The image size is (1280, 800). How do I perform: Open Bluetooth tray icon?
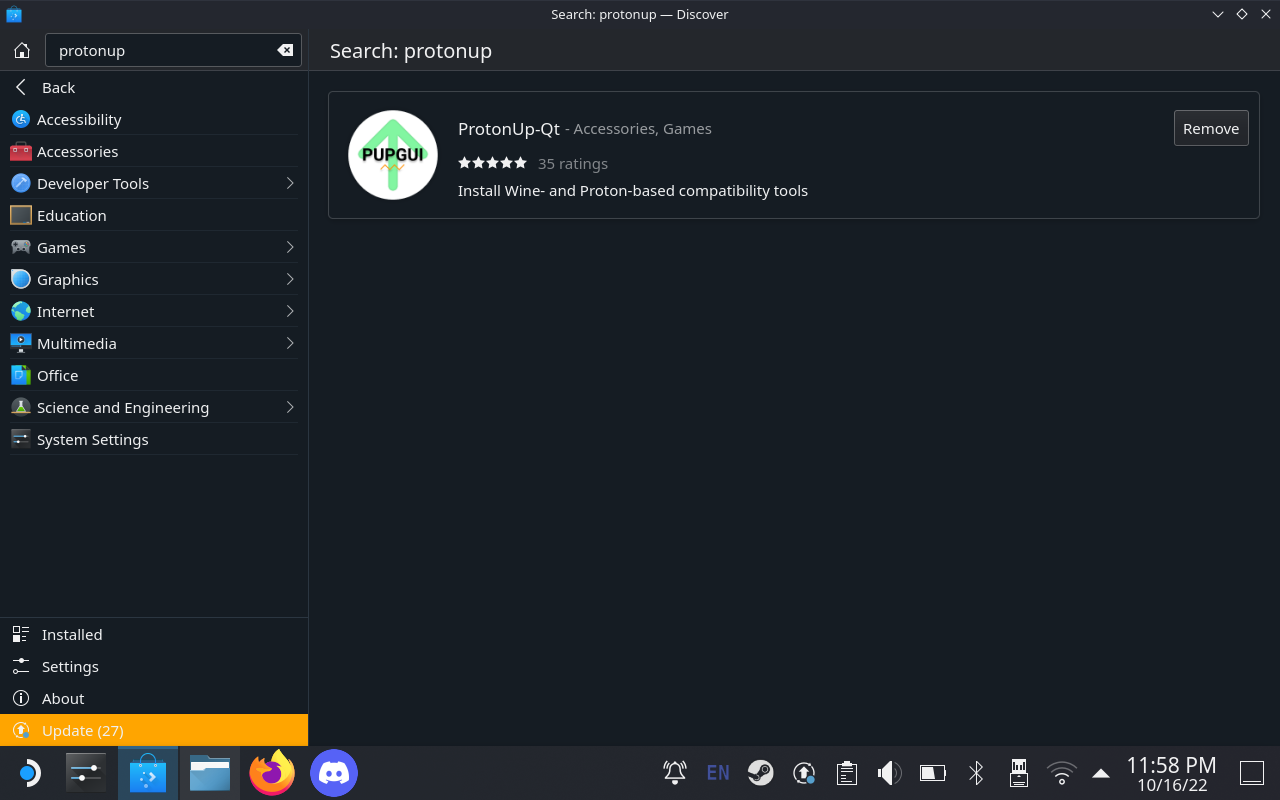(976, 772)
